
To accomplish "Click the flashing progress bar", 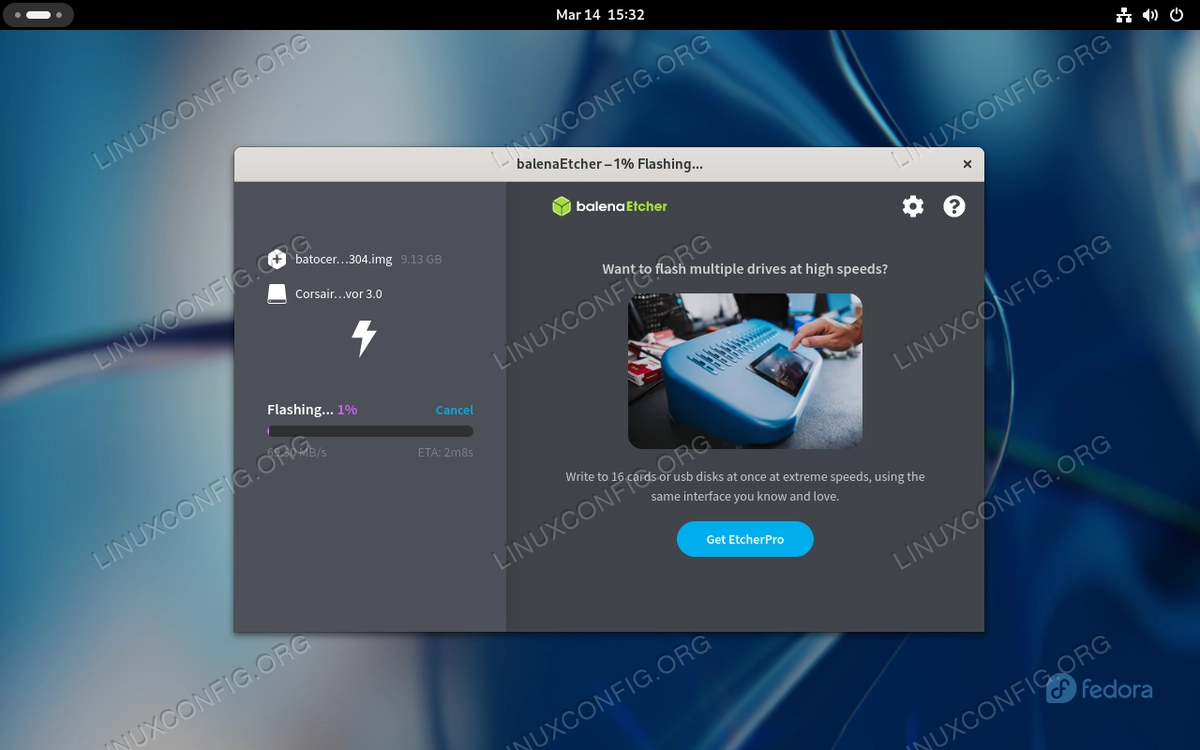I will click(x=370, y=431).
